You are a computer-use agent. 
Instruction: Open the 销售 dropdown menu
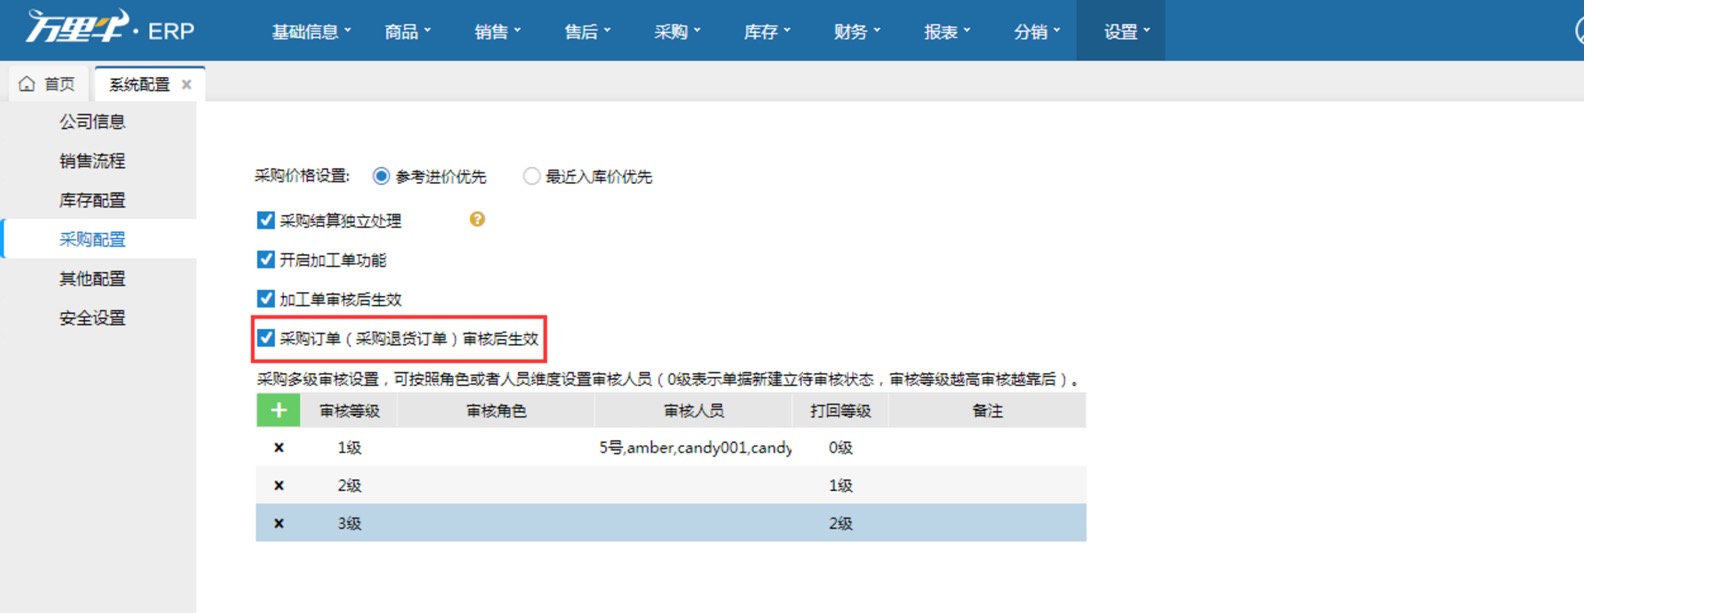[497, 31]
